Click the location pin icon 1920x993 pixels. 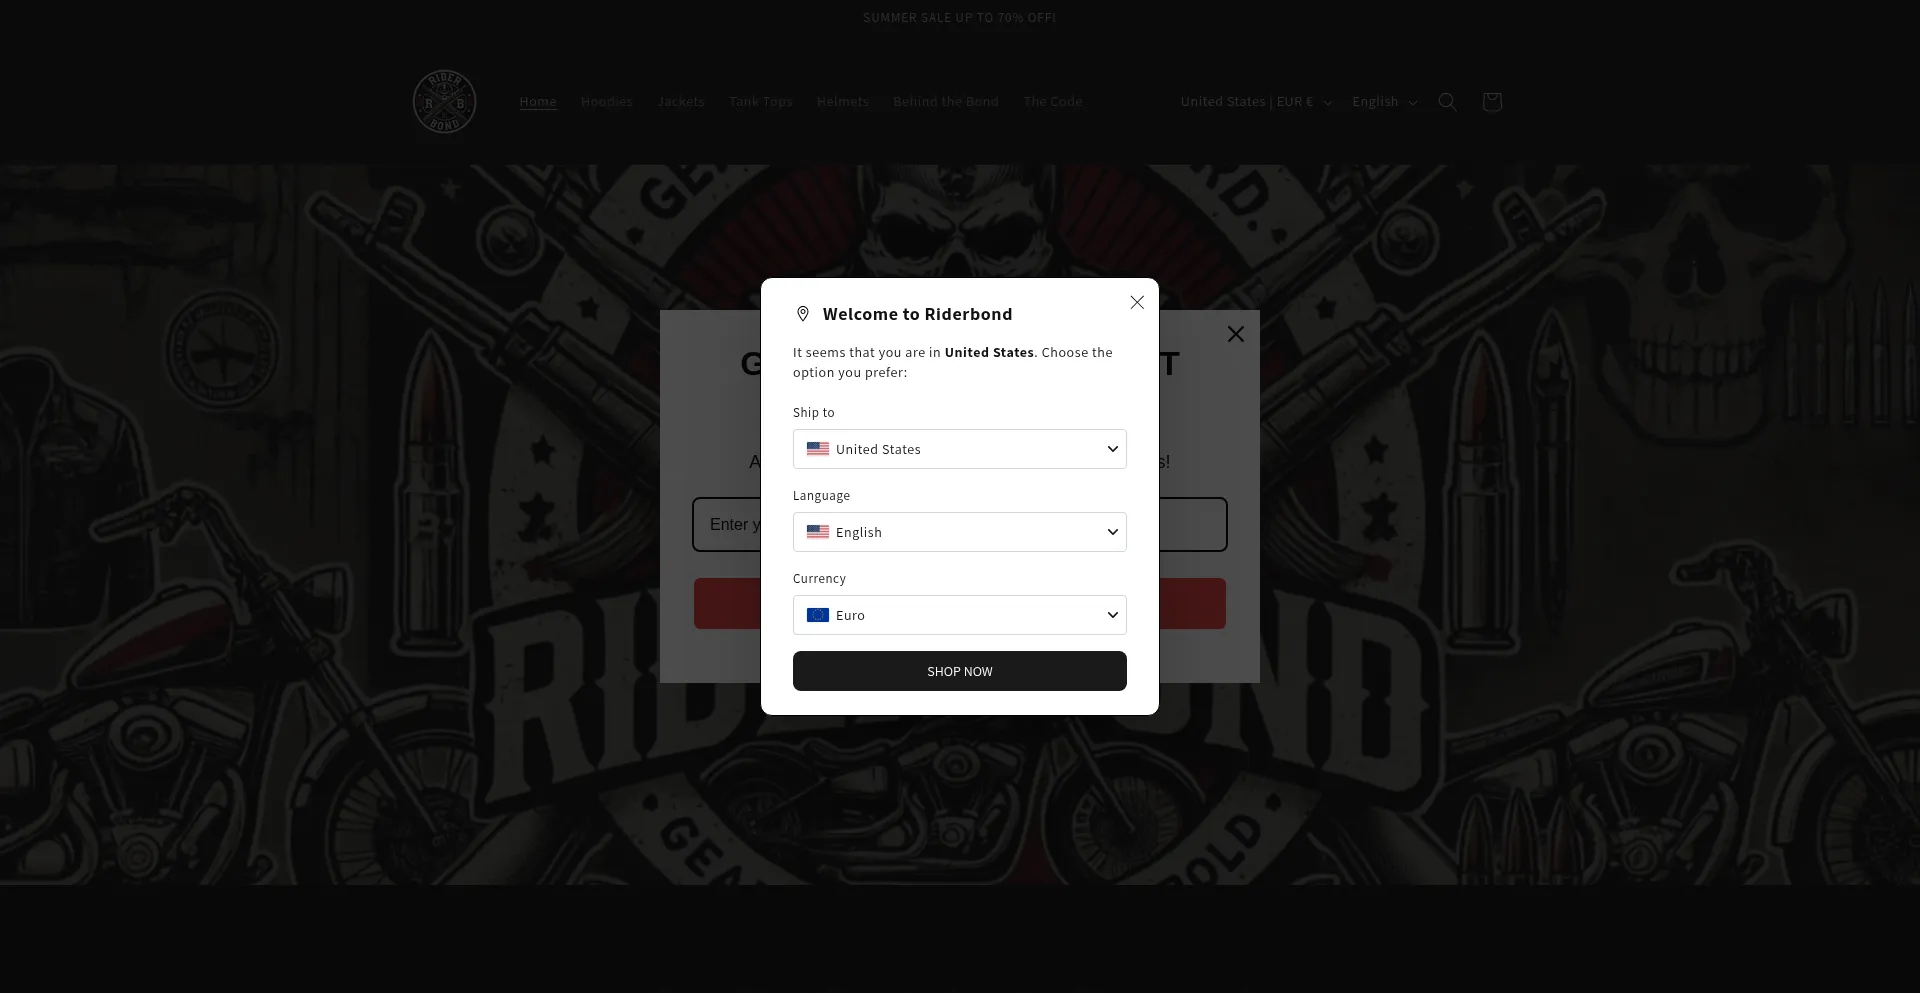tap(802, 314)
